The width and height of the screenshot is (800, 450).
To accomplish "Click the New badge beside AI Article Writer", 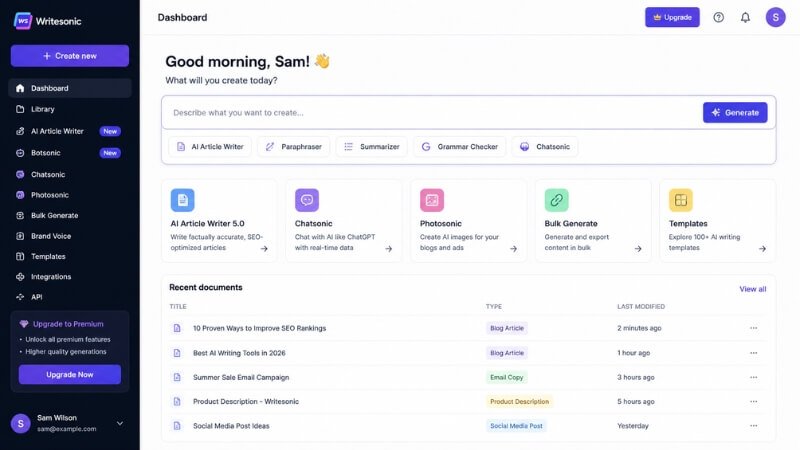I will 110,131.
